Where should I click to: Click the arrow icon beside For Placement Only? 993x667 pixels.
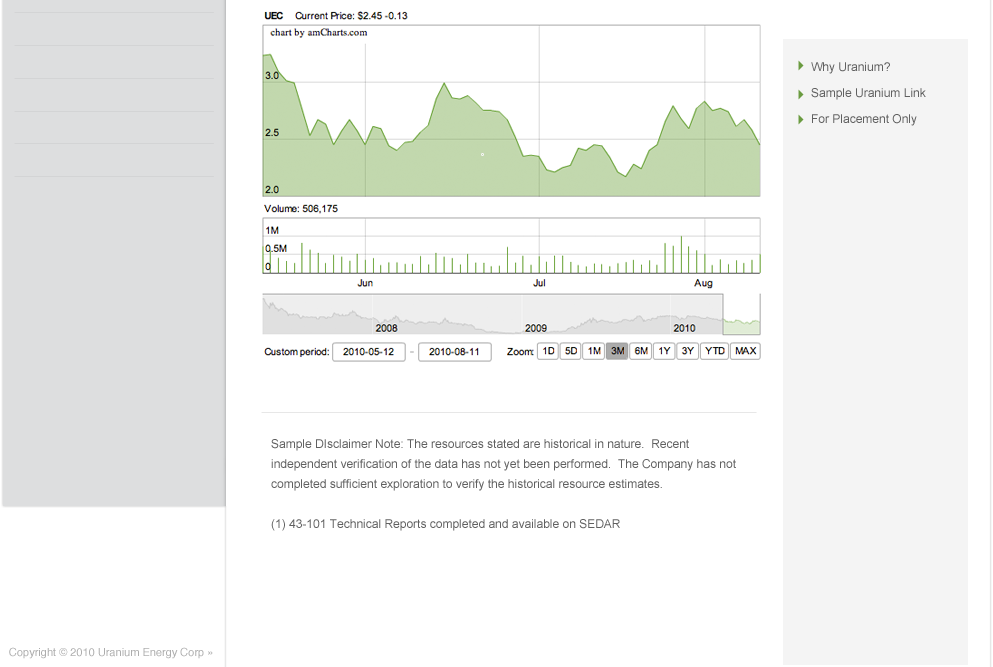(x=800, y=119)
